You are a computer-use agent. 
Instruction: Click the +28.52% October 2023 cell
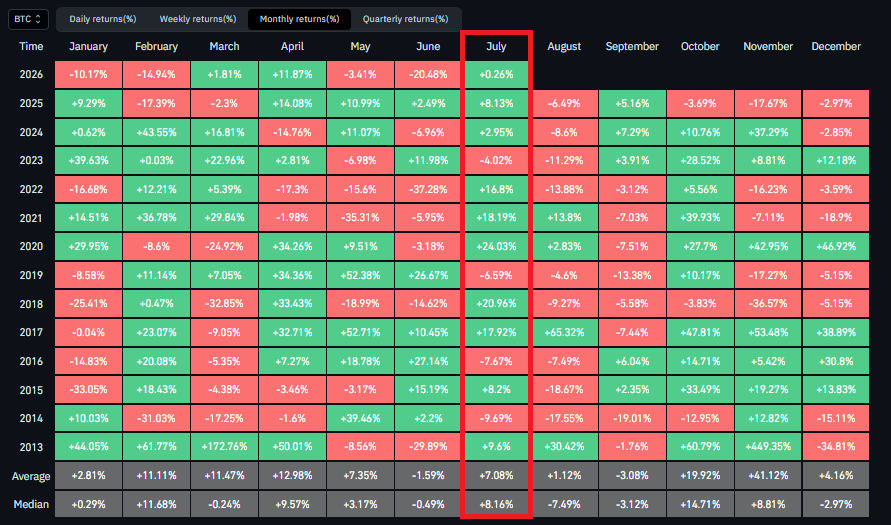pos(700,161)
